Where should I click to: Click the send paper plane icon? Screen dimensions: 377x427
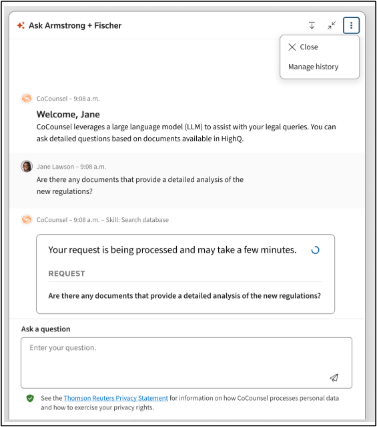pos(334,377)
